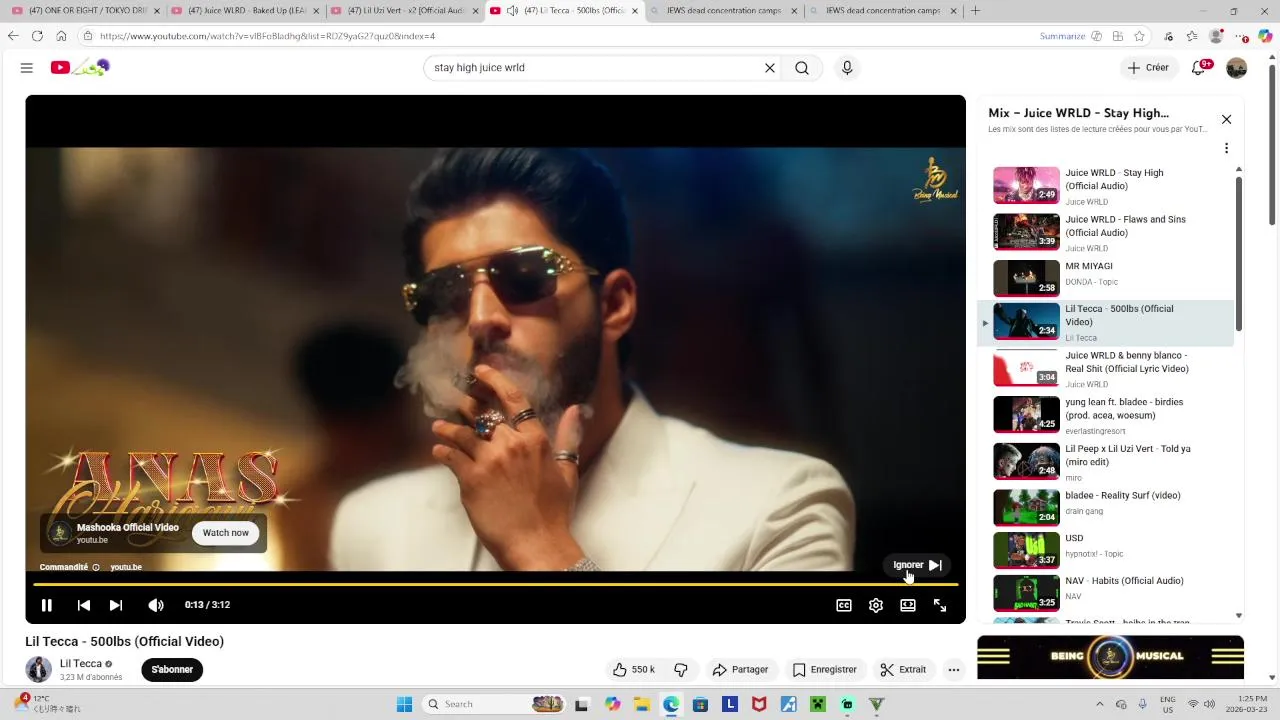Skip to the next video in playlist

(x=116, y=605)
